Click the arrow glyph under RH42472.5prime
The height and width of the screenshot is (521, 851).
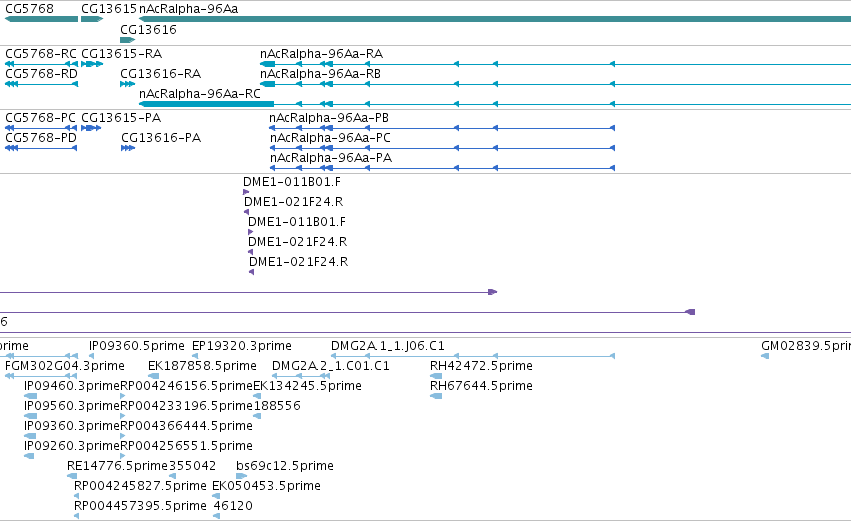tap(436, 376)
